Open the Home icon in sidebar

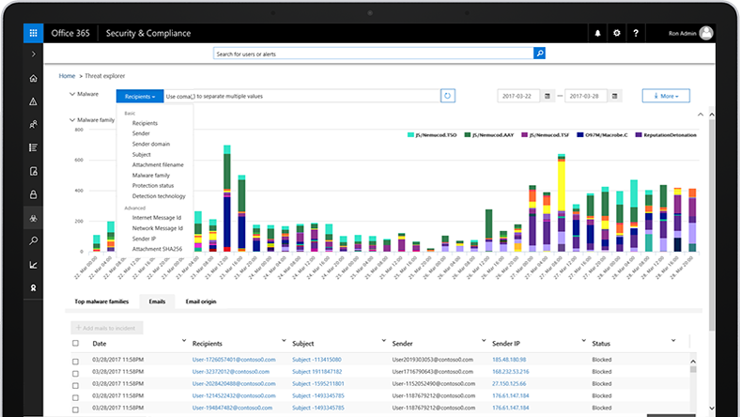click(x=34, y=78)
